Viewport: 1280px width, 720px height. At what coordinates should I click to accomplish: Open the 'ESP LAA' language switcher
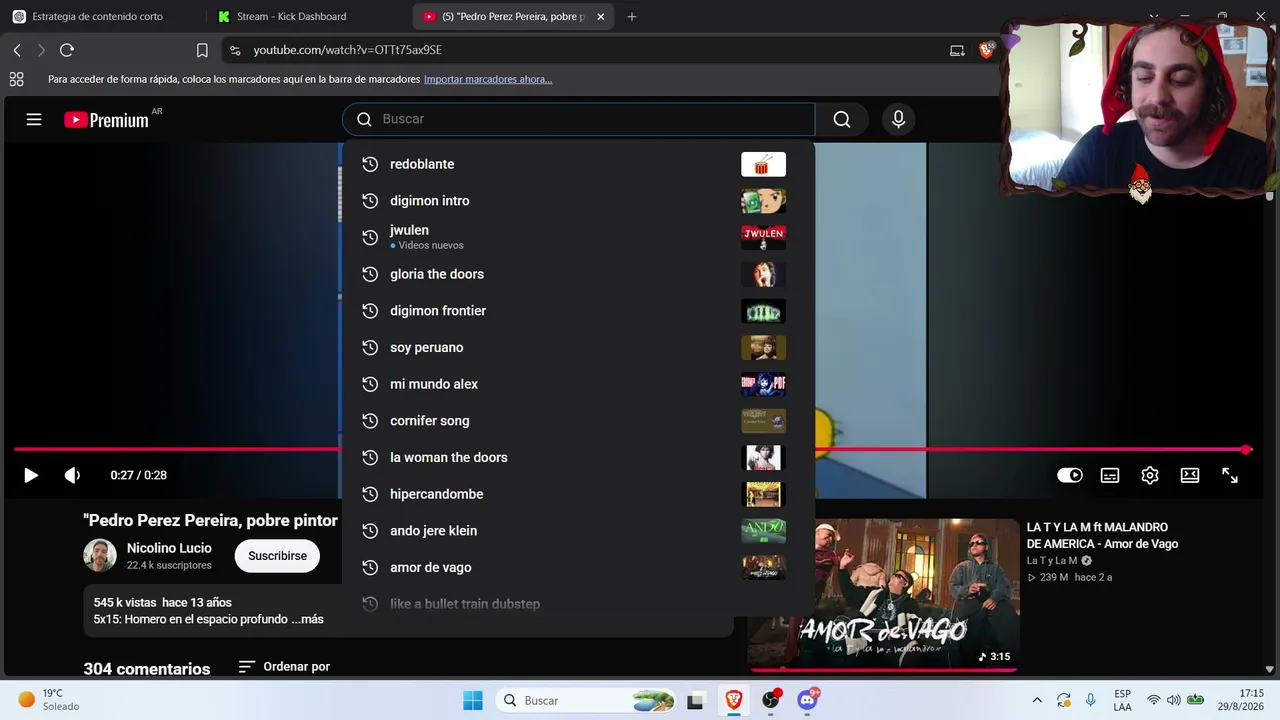coord(1123,700)
